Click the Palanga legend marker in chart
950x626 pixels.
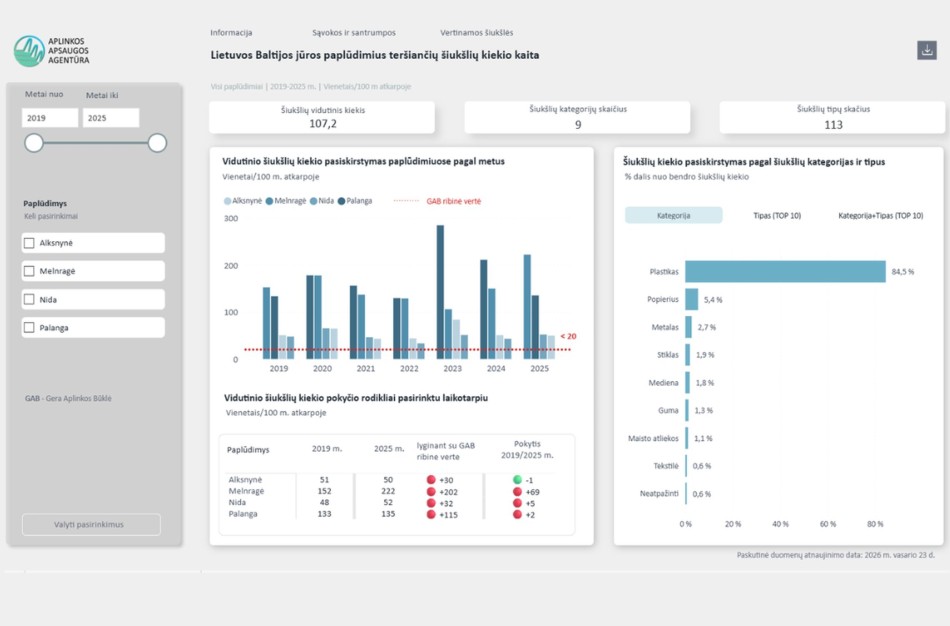point(341,201)
